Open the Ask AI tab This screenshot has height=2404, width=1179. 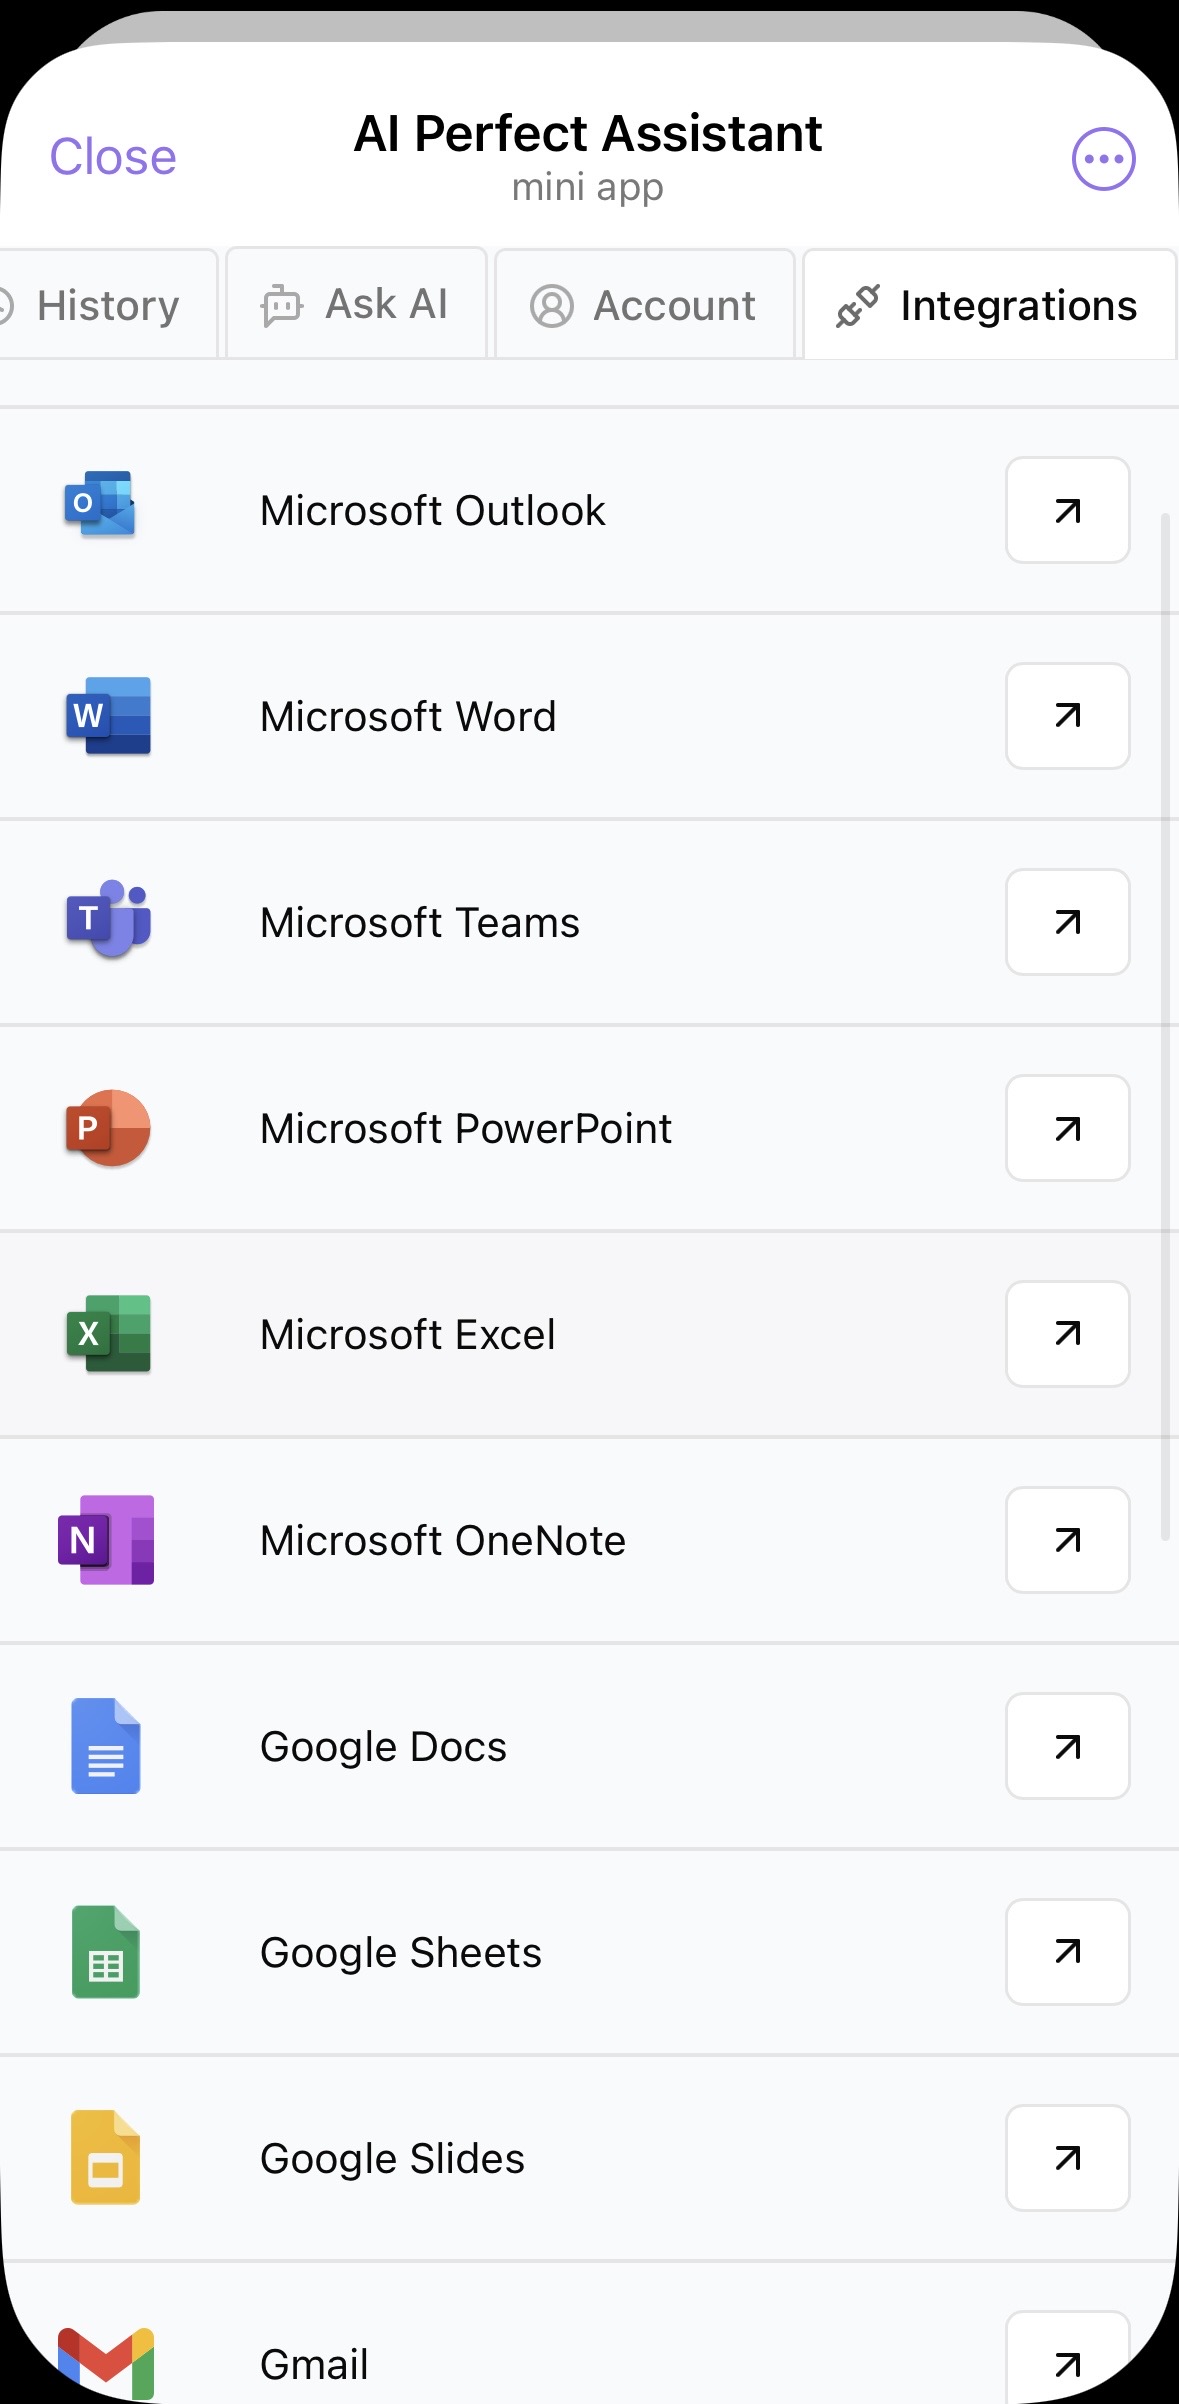pos(356,304)
